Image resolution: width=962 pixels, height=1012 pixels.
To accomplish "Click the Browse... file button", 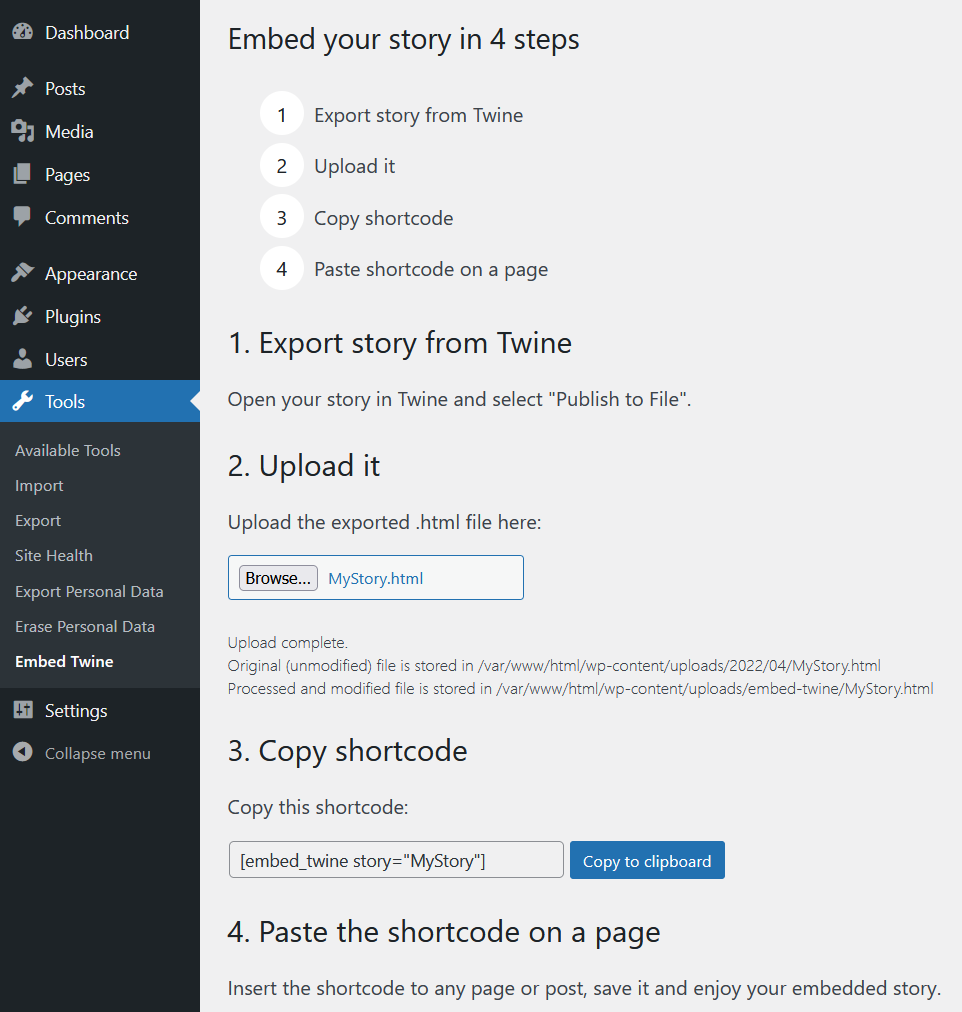I will (278, 578).
